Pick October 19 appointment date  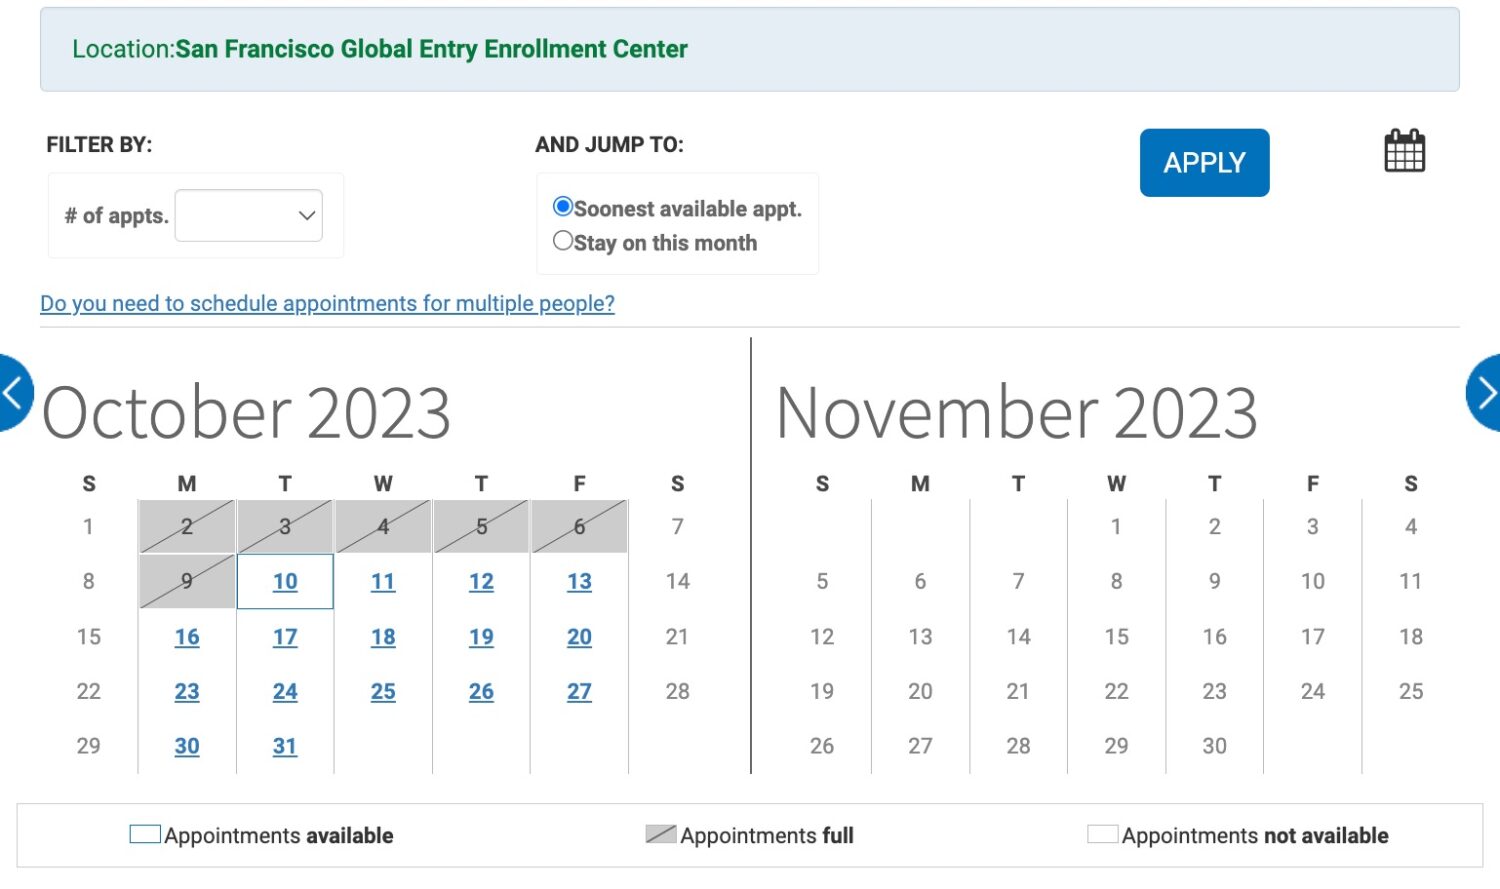click(x=481, y=637)
